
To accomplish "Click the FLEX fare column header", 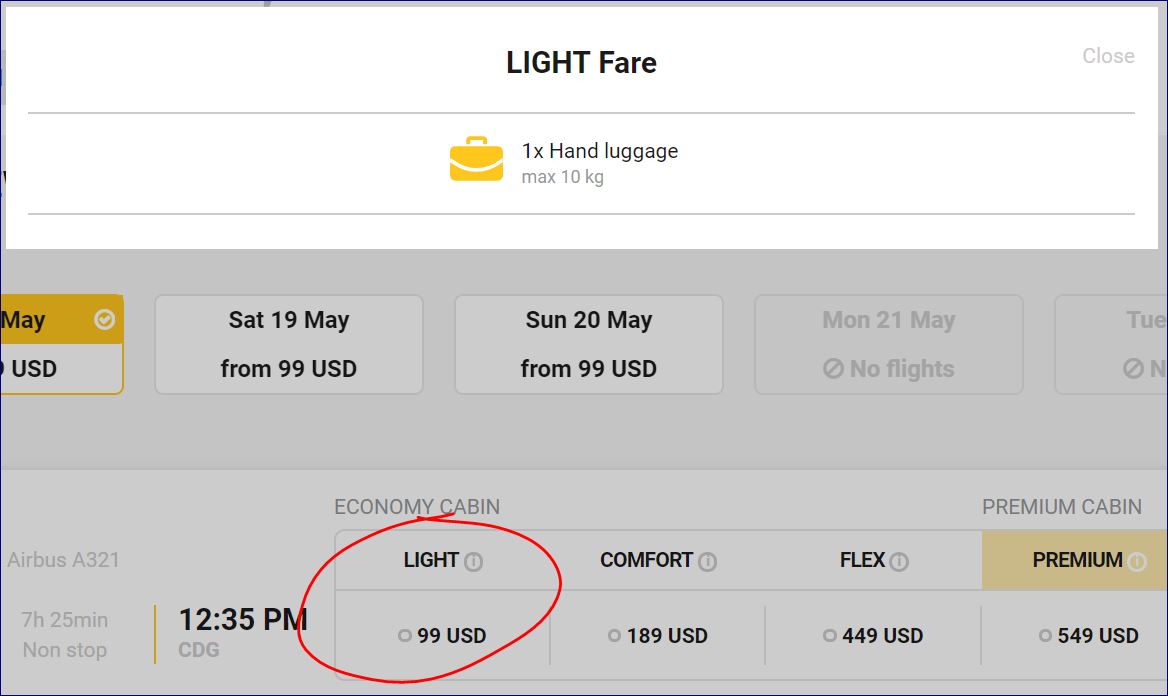I will (x=862, y=560).
